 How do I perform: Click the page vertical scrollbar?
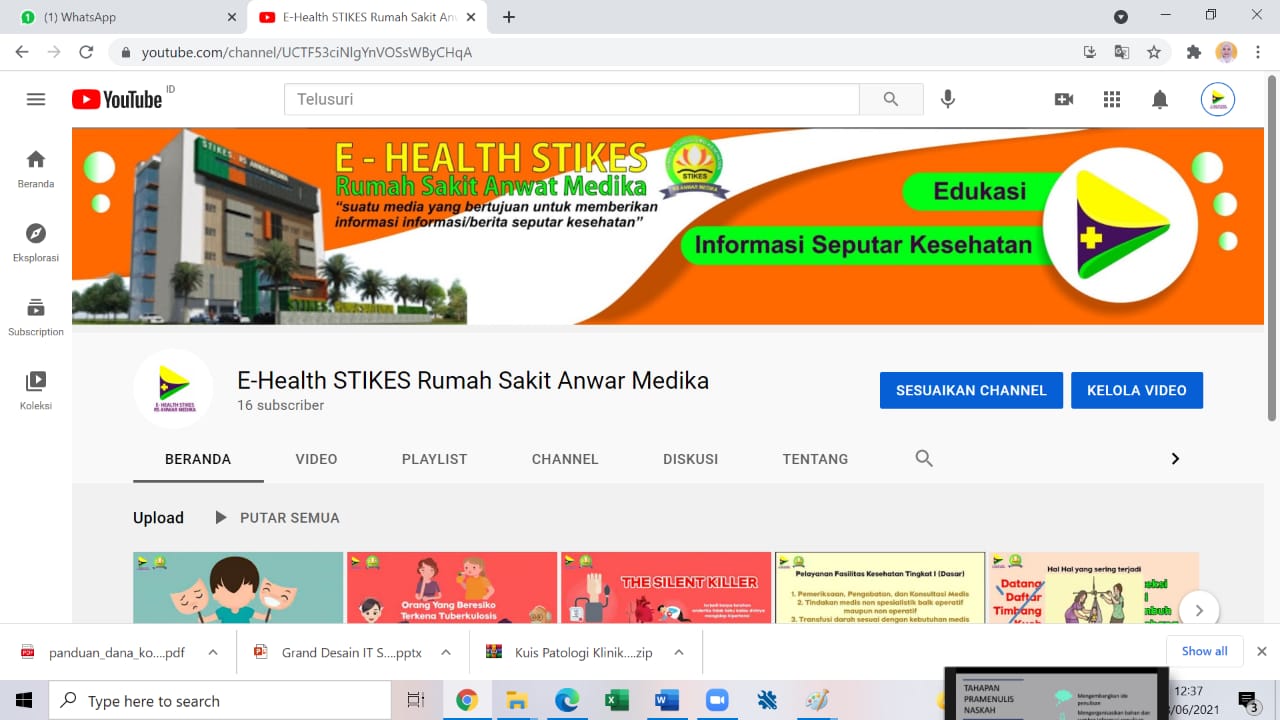coord(1272,246)
